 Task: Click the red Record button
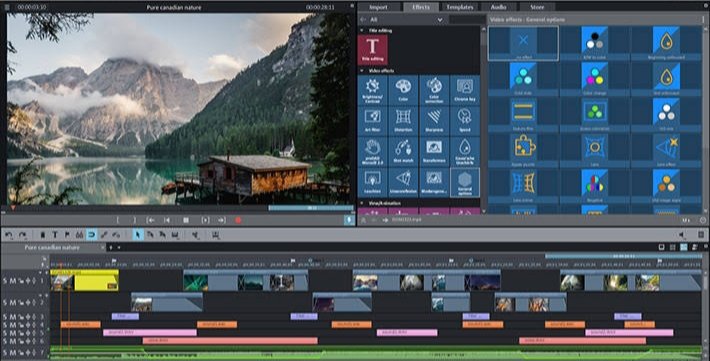point(238,220)
